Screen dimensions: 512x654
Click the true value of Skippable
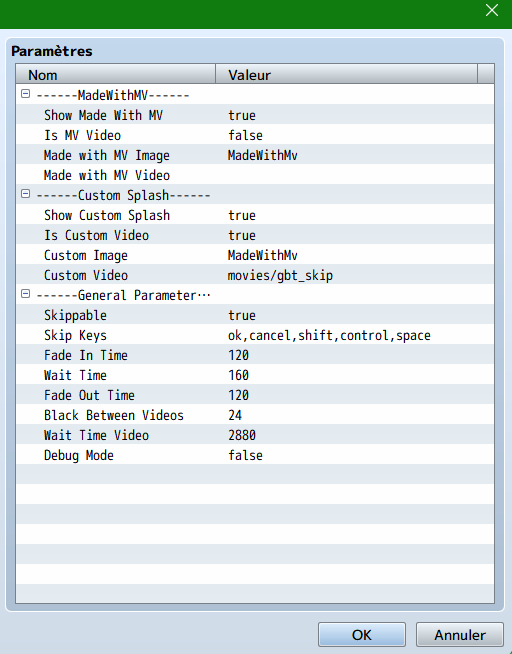point(242,315)
